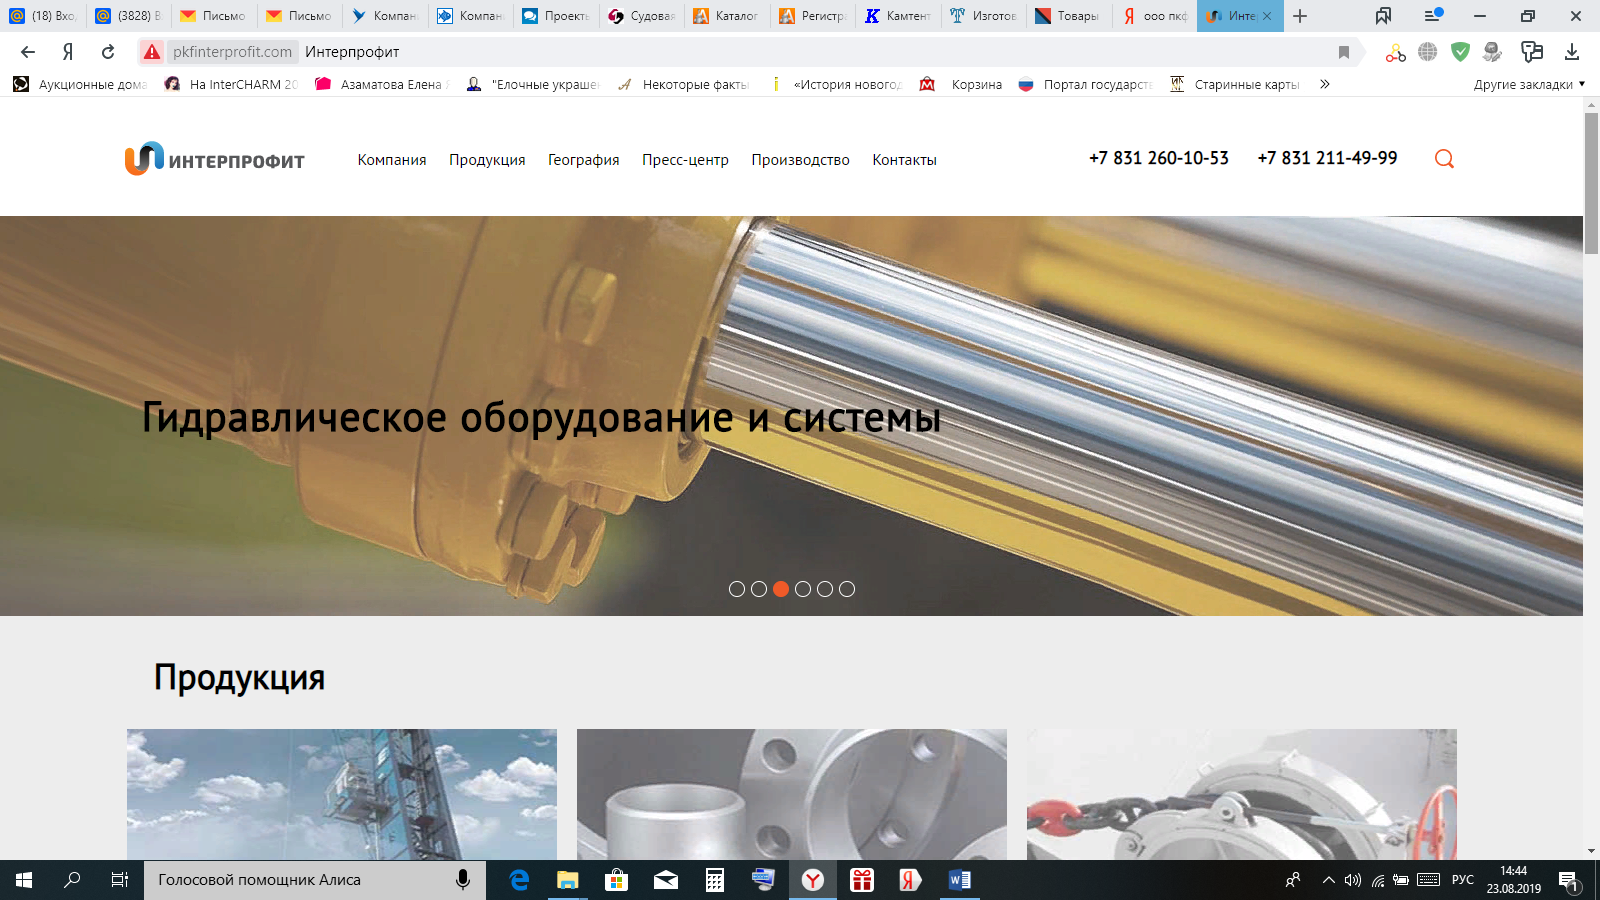Screen dimensions: 1600x900
Task: Click the red site security warning icon
Action: pos(152,52)
